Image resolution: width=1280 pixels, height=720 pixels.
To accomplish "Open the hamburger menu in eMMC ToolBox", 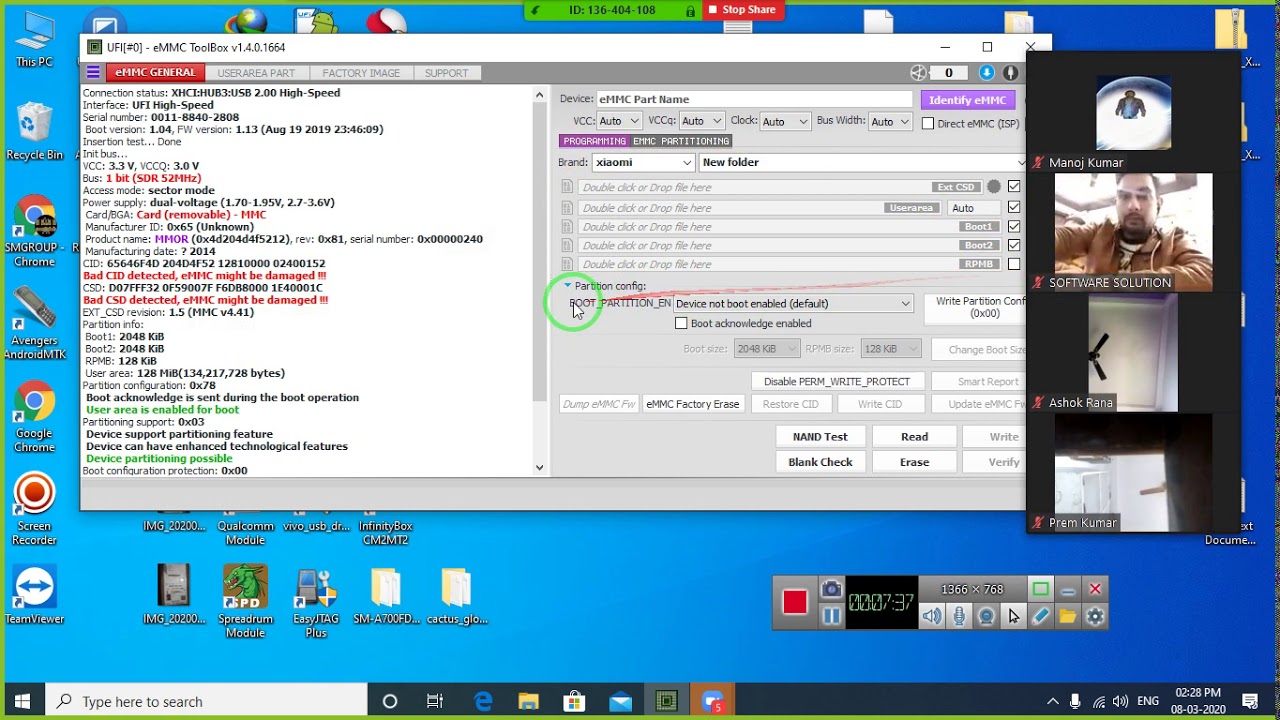I will (x=93, y=72).
